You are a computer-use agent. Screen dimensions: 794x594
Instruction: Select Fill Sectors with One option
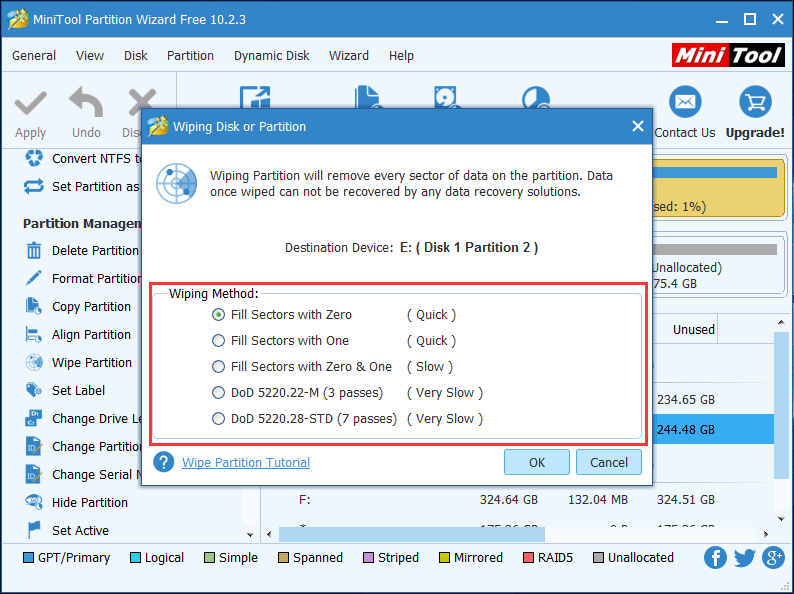point(218,340)
